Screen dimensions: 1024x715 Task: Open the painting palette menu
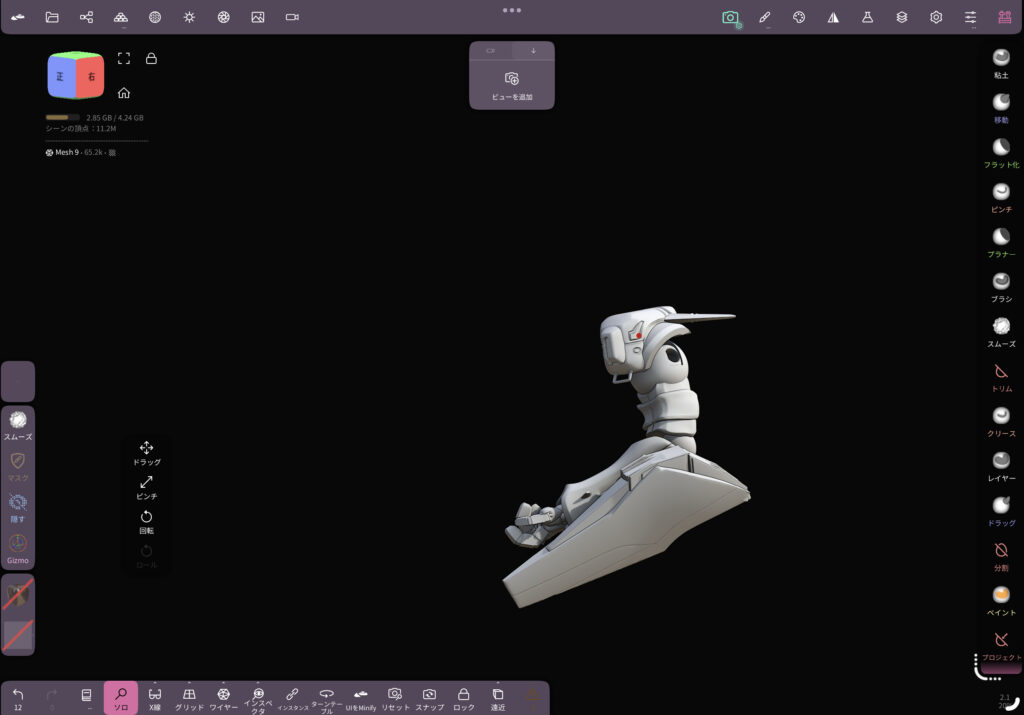tap(799, 18)
